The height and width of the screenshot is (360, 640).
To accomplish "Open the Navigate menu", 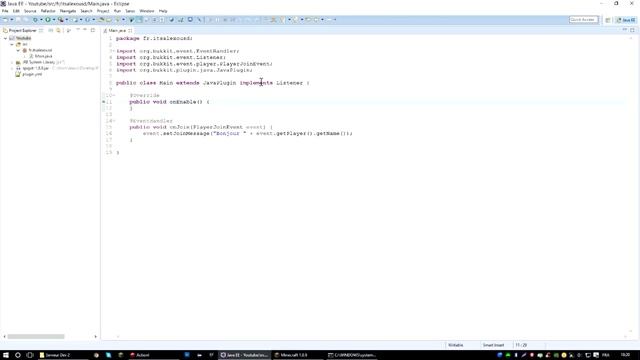I will click(x=68, y=11).
